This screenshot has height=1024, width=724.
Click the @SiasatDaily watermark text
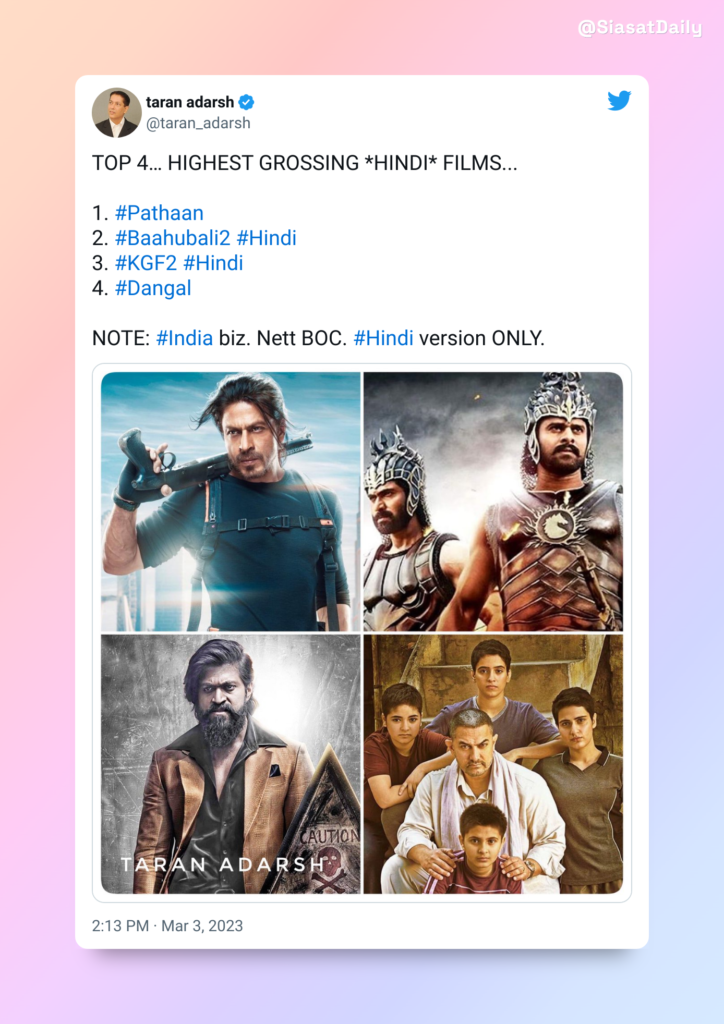(640, 27)
